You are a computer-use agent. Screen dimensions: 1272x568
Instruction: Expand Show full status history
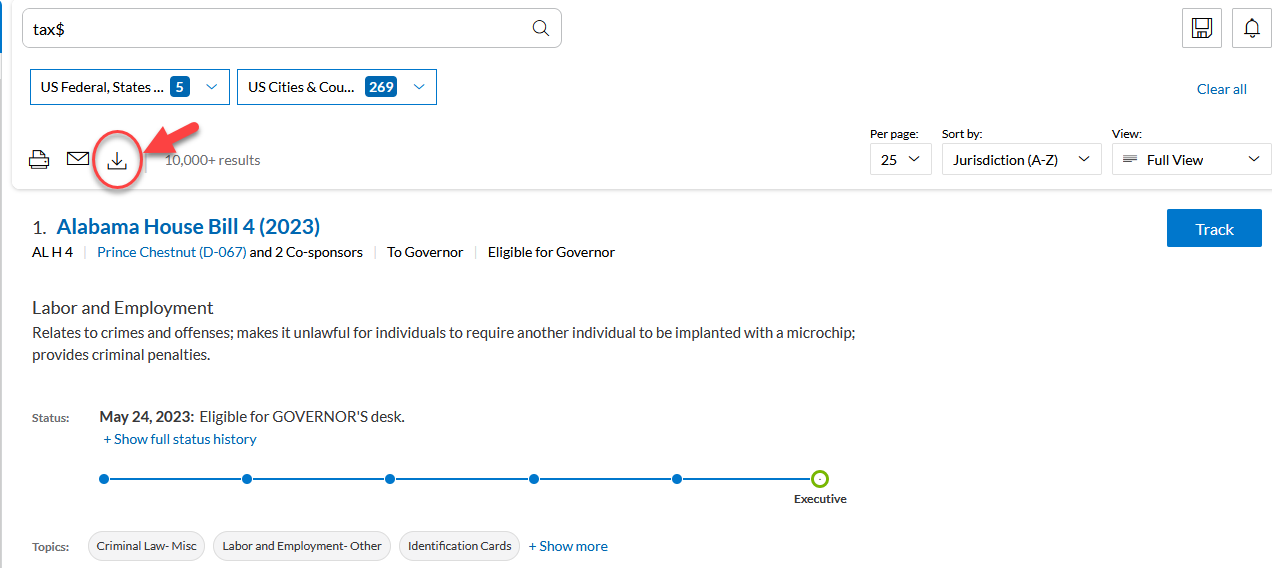(x=180, y=439)
